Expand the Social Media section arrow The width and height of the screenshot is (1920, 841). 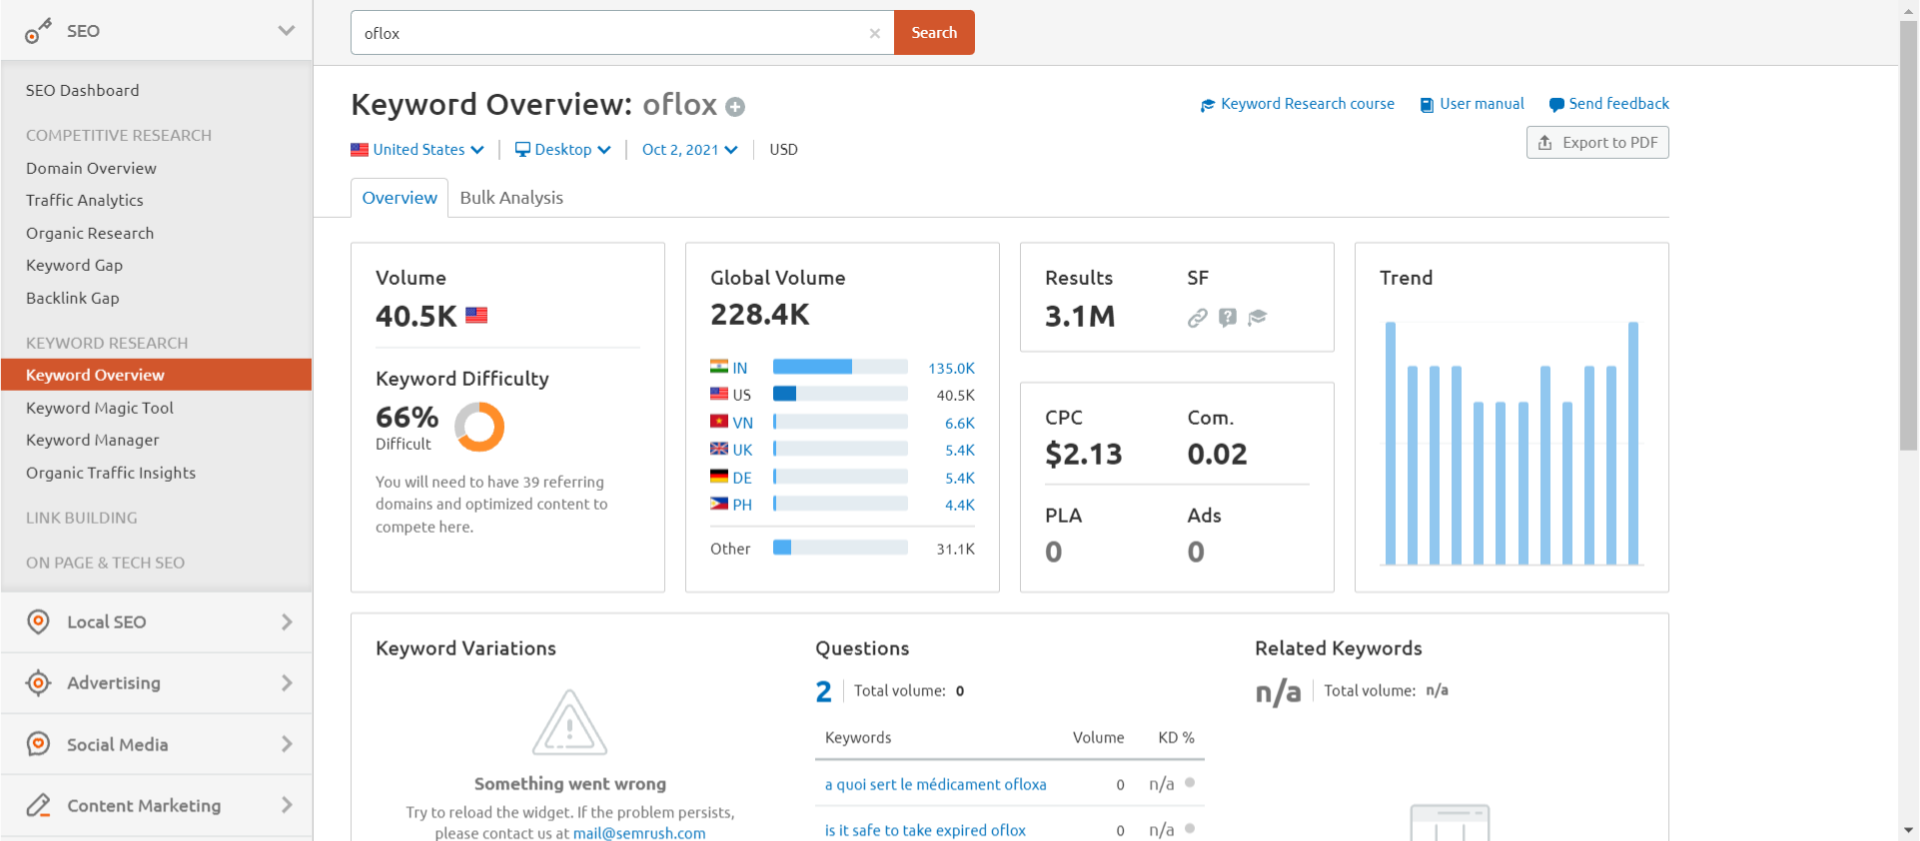[x=287, y=744]
